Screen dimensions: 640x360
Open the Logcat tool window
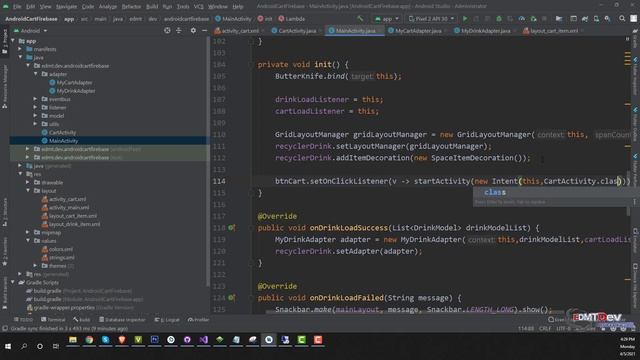coord(167,320)
